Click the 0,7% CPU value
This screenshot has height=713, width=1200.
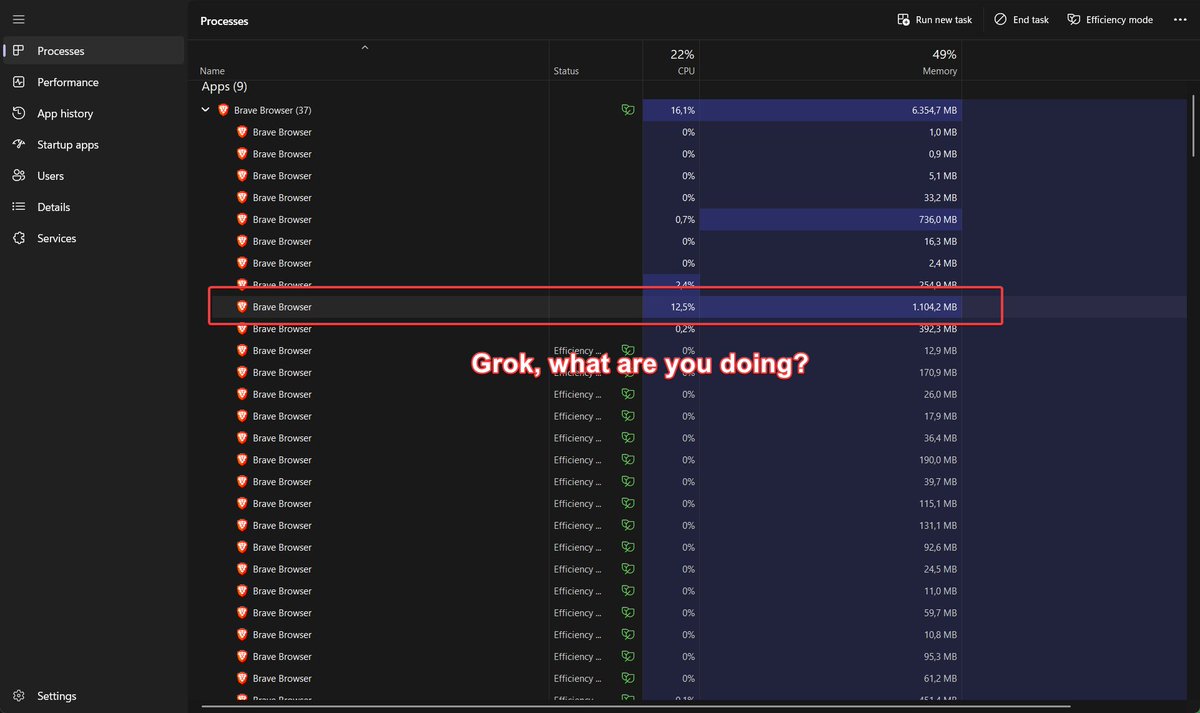pyautogui.click(x=685, y=220)
